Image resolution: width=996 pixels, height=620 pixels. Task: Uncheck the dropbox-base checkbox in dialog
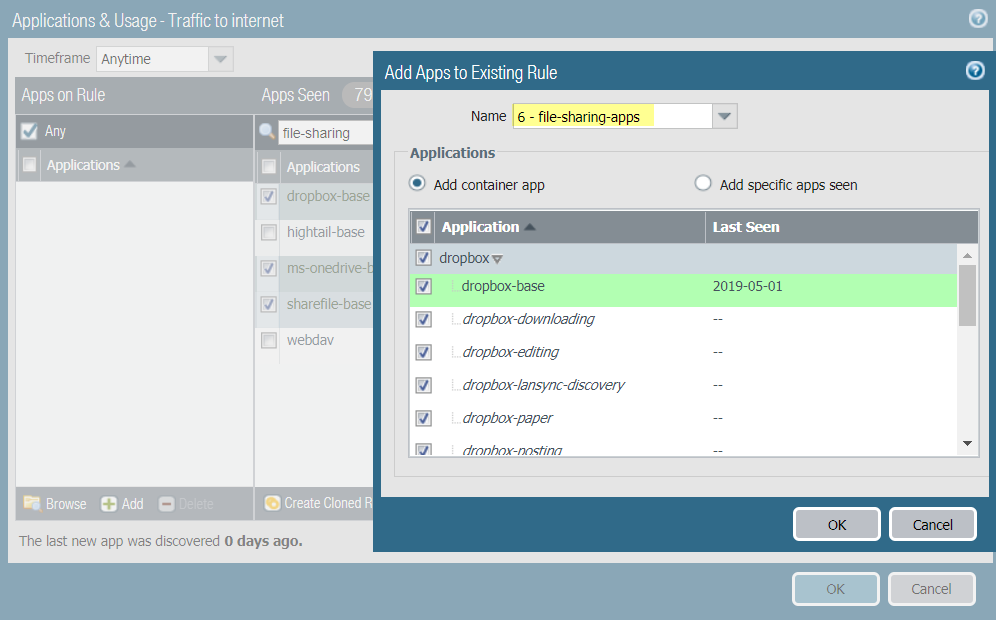pyautogui.click(x=423, y=286)
